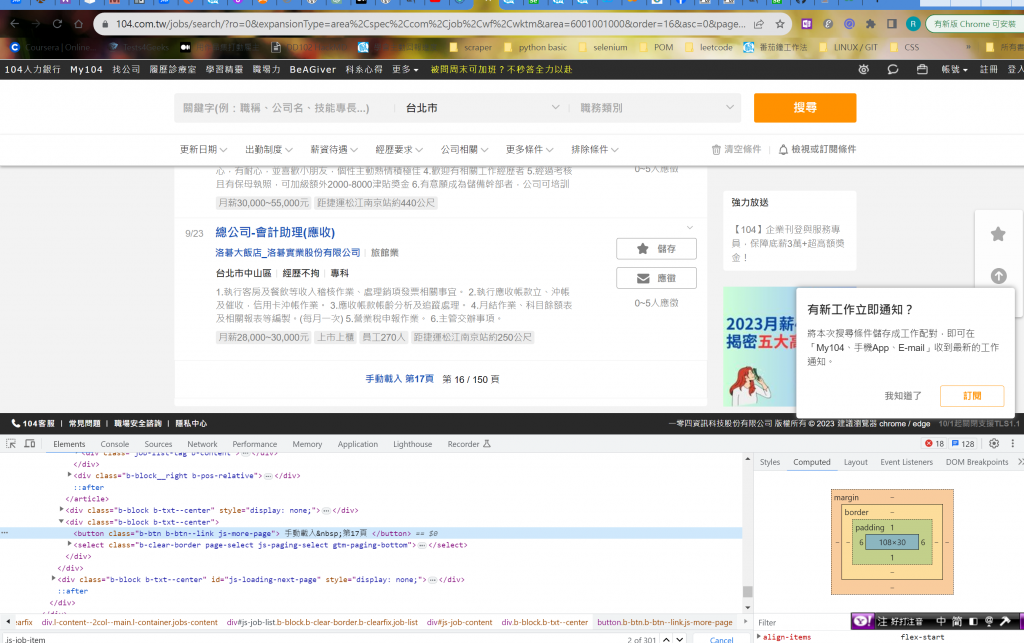Switch to the Network tab
The image size is (1024, 643).
[202, 444]
